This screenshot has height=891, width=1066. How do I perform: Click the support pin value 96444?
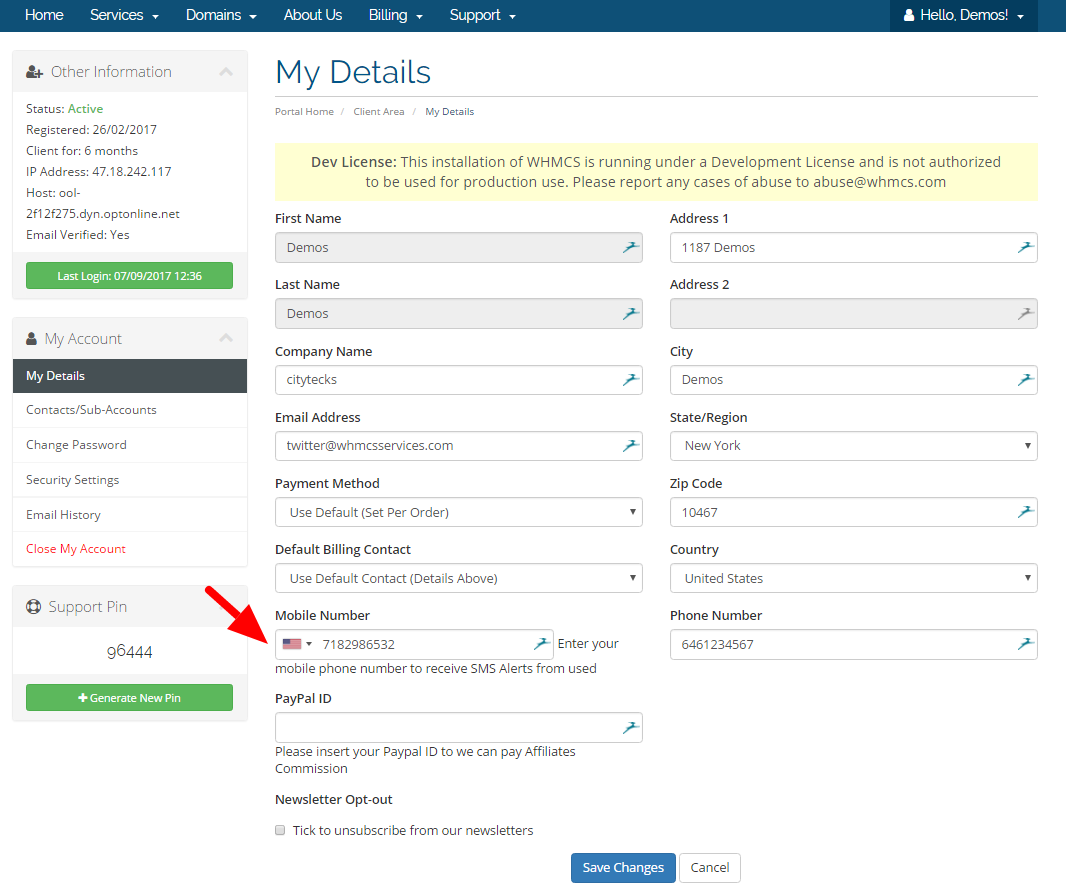click(x=129, y=652)
